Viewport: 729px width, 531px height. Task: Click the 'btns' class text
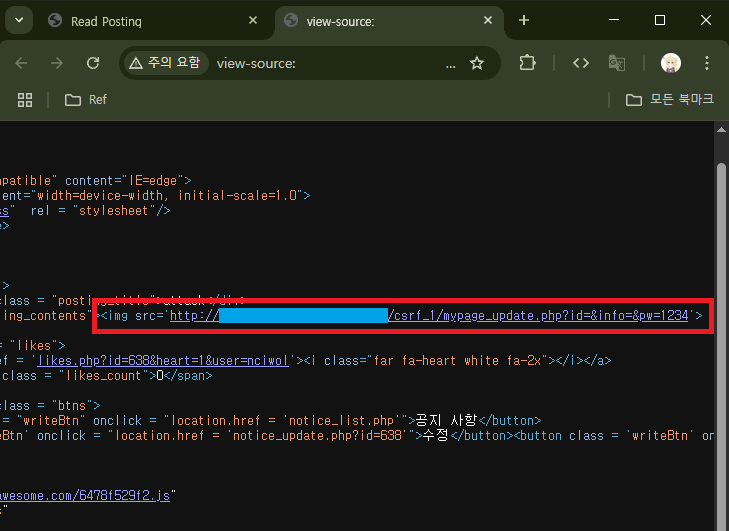coord(72,406)
